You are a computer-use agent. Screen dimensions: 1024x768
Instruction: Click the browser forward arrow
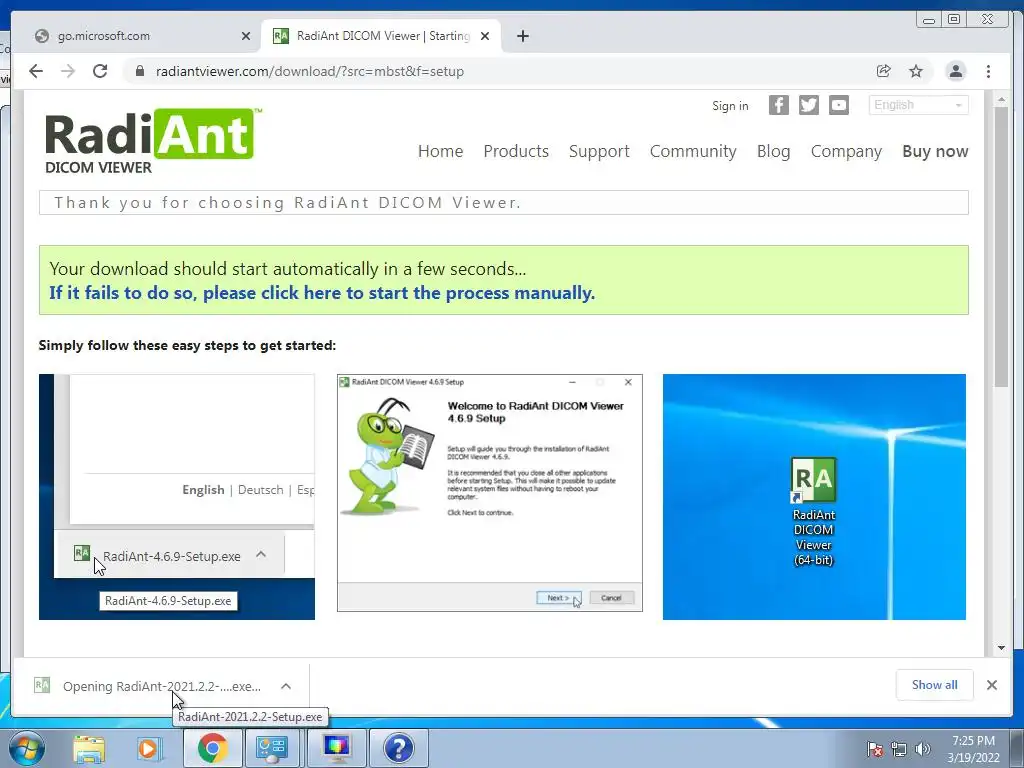68,71
